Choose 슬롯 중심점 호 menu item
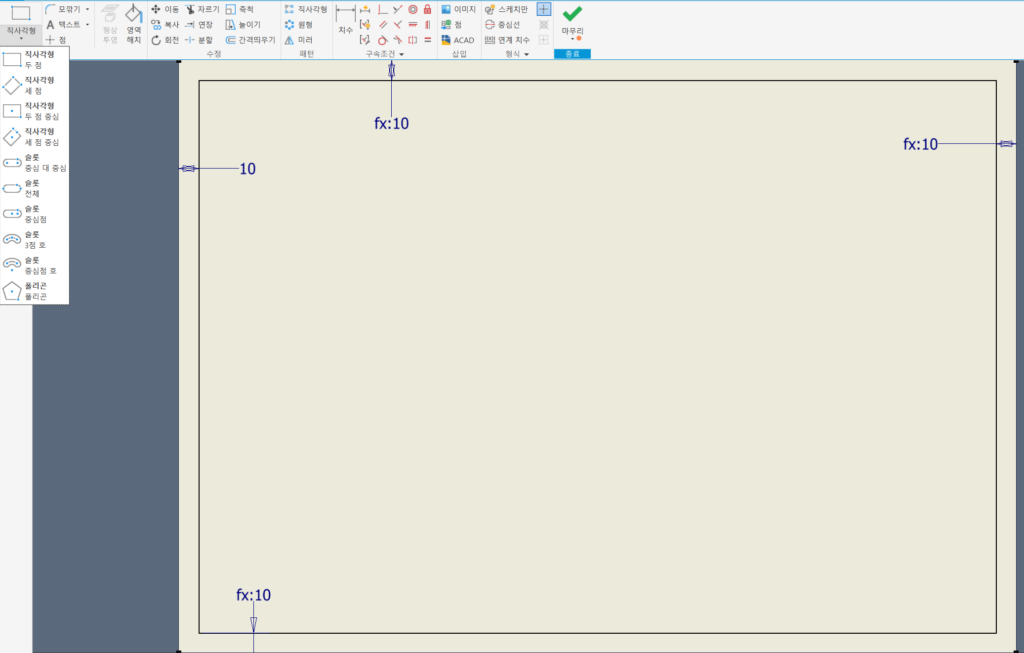The image size is (1024, 653). click(x=35, y=265)
